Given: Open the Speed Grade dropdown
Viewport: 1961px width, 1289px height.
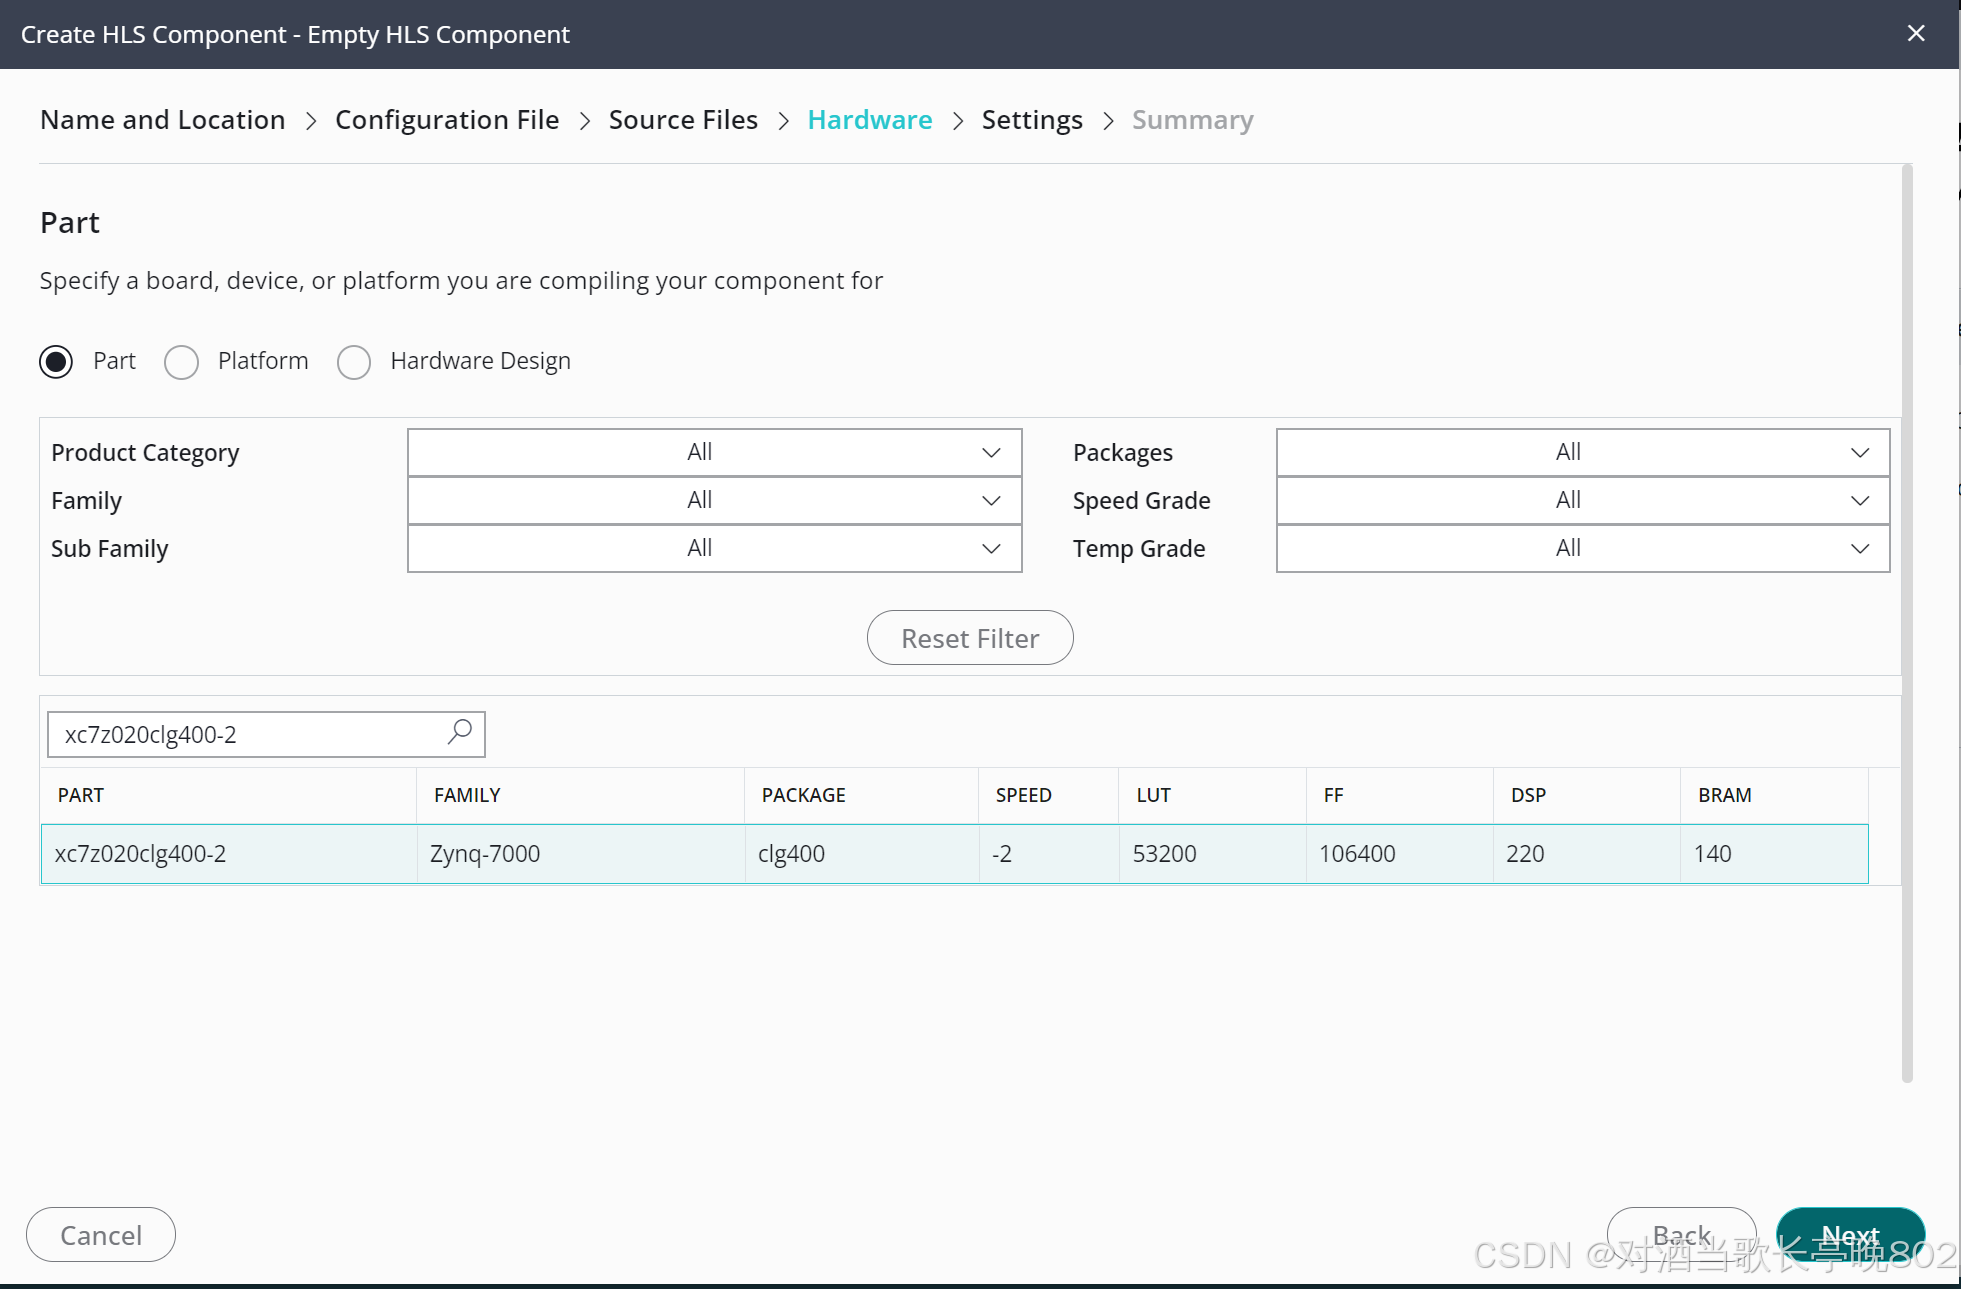Looking at the screenshot, I should [1582, 500].
